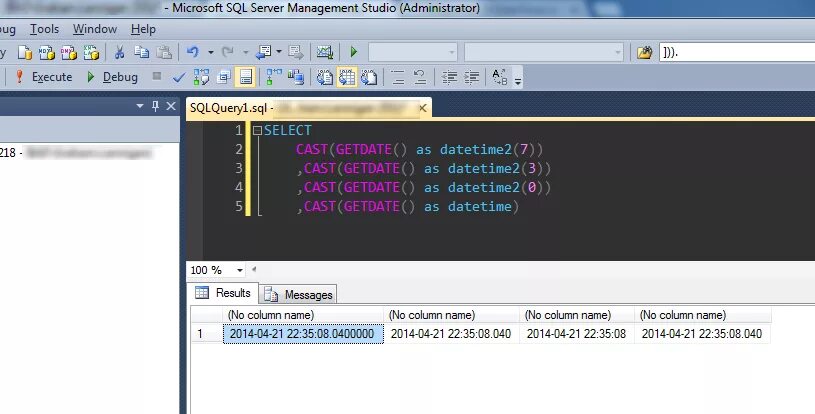Parse the query with checkmark icon
This screenshot has width=815, height=414.
coord(179,77)
